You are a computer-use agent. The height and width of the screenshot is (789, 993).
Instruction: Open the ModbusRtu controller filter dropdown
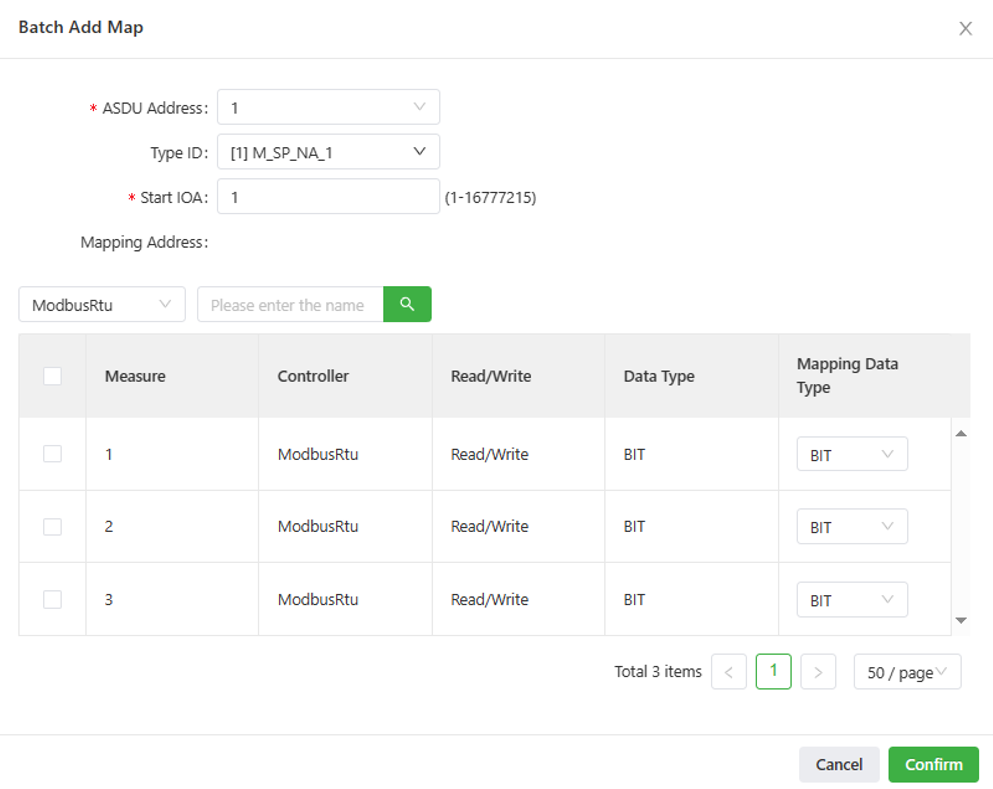coord(102,305)
